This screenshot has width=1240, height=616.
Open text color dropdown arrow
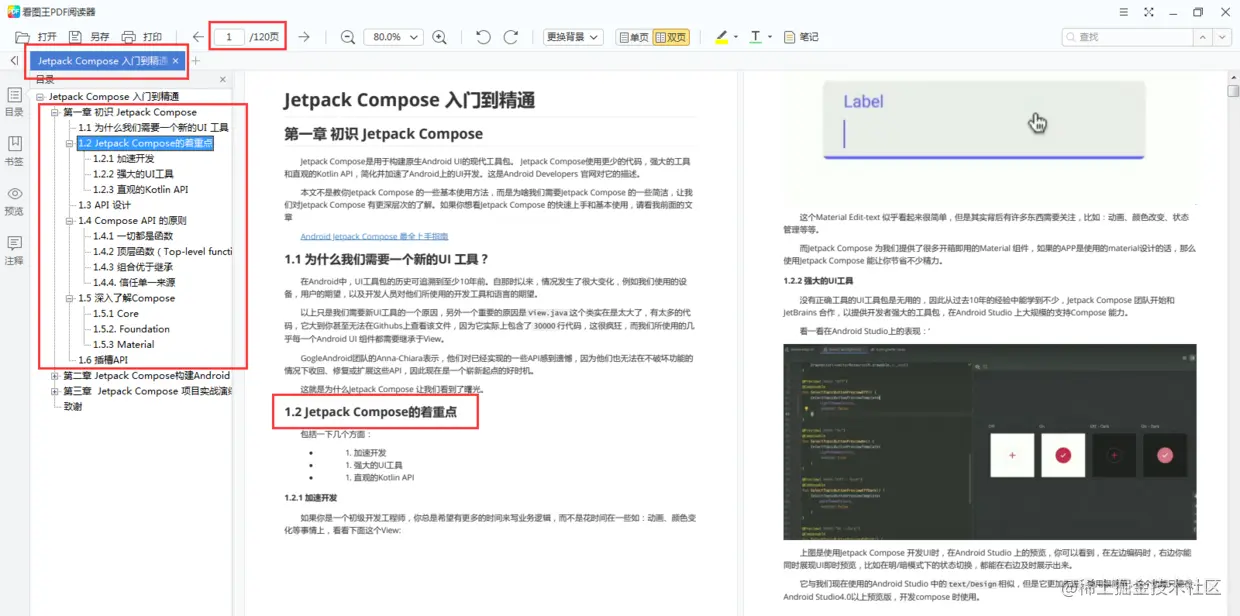[769, 37]
